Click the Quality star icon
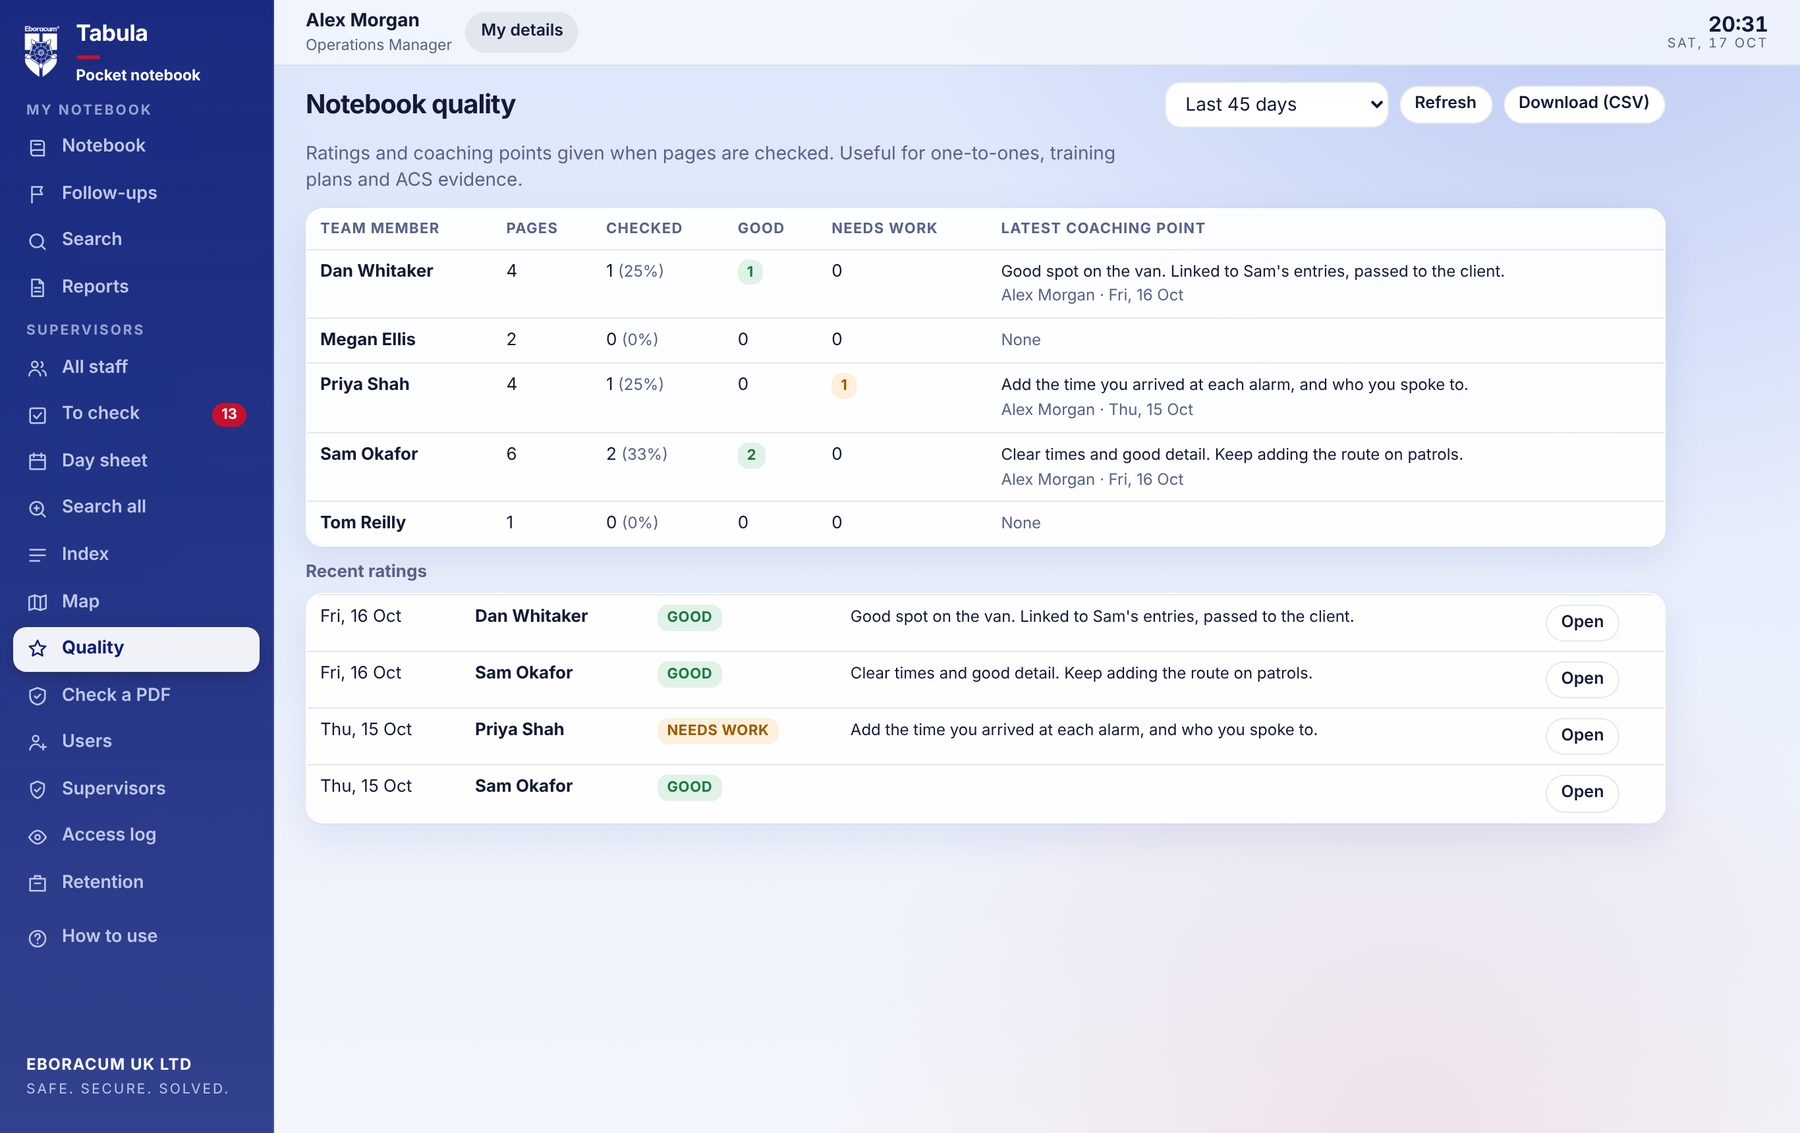Image resolution: width=1800 pixels, height=1133 pixels. click(38, 649)
